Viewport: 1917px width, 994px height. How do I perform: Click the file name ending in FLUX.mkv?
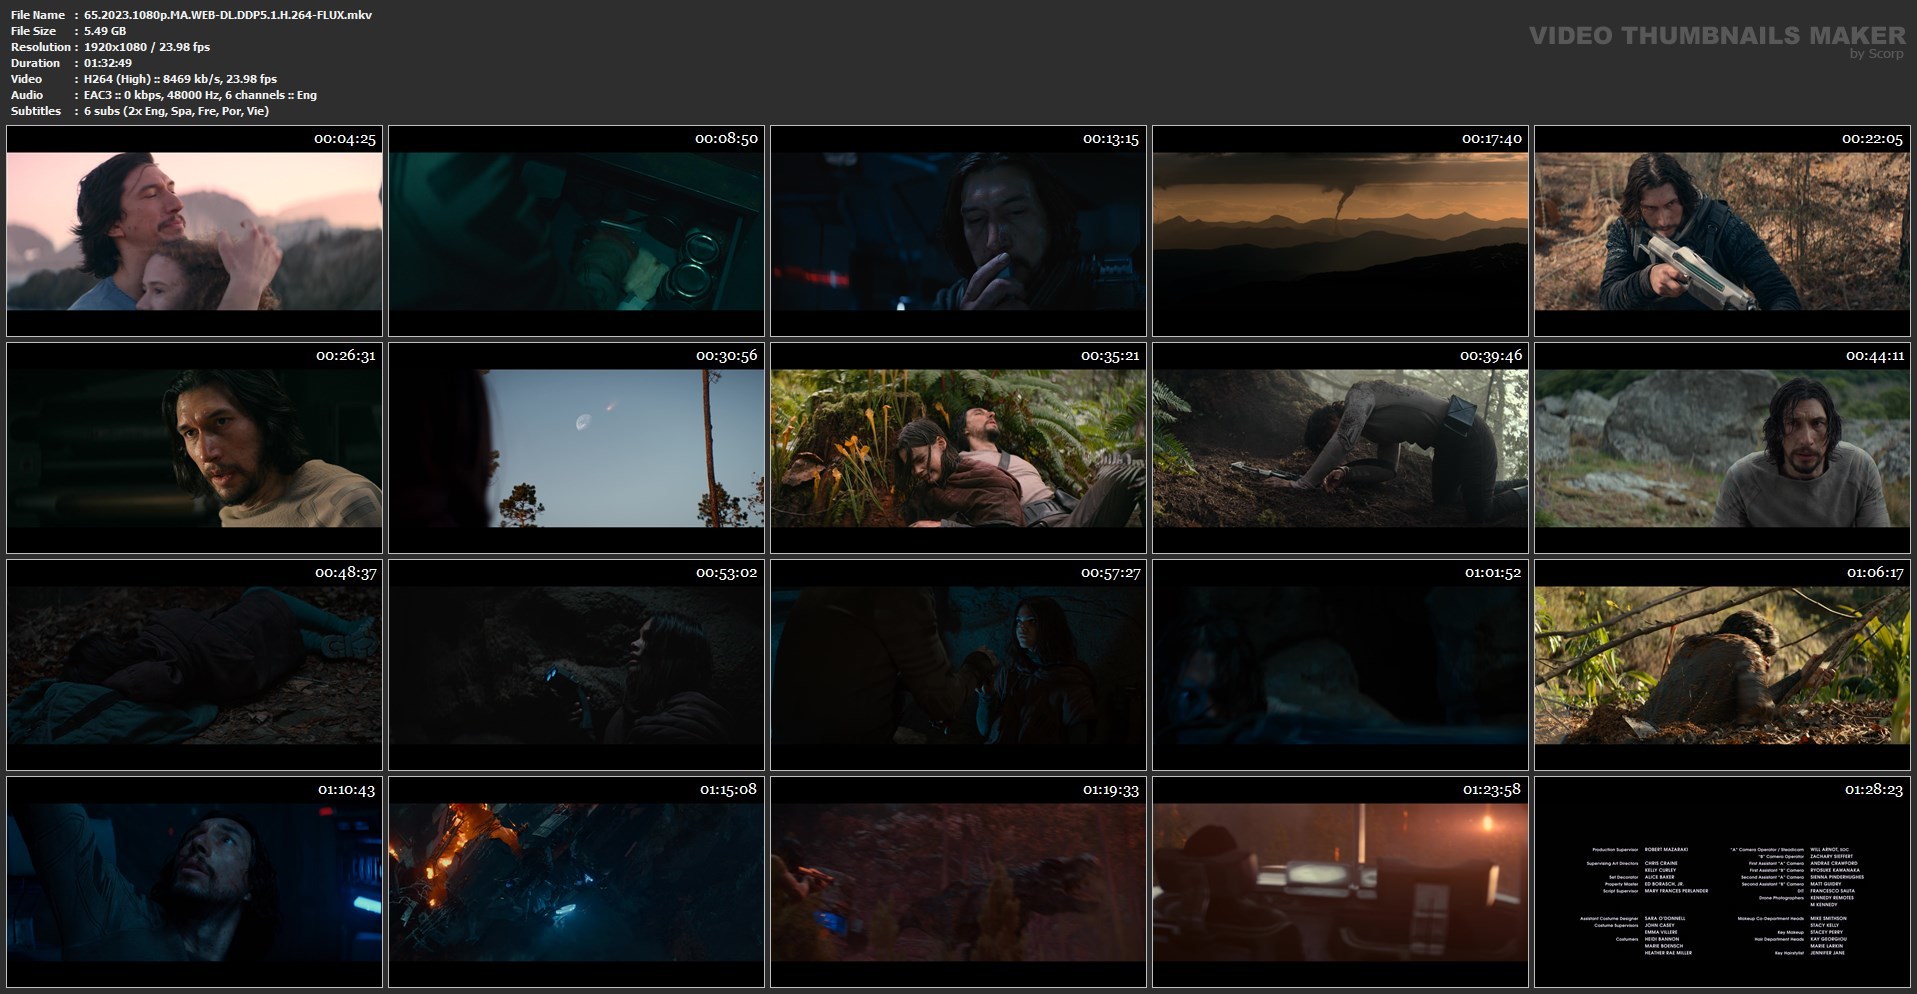(228, 15)
